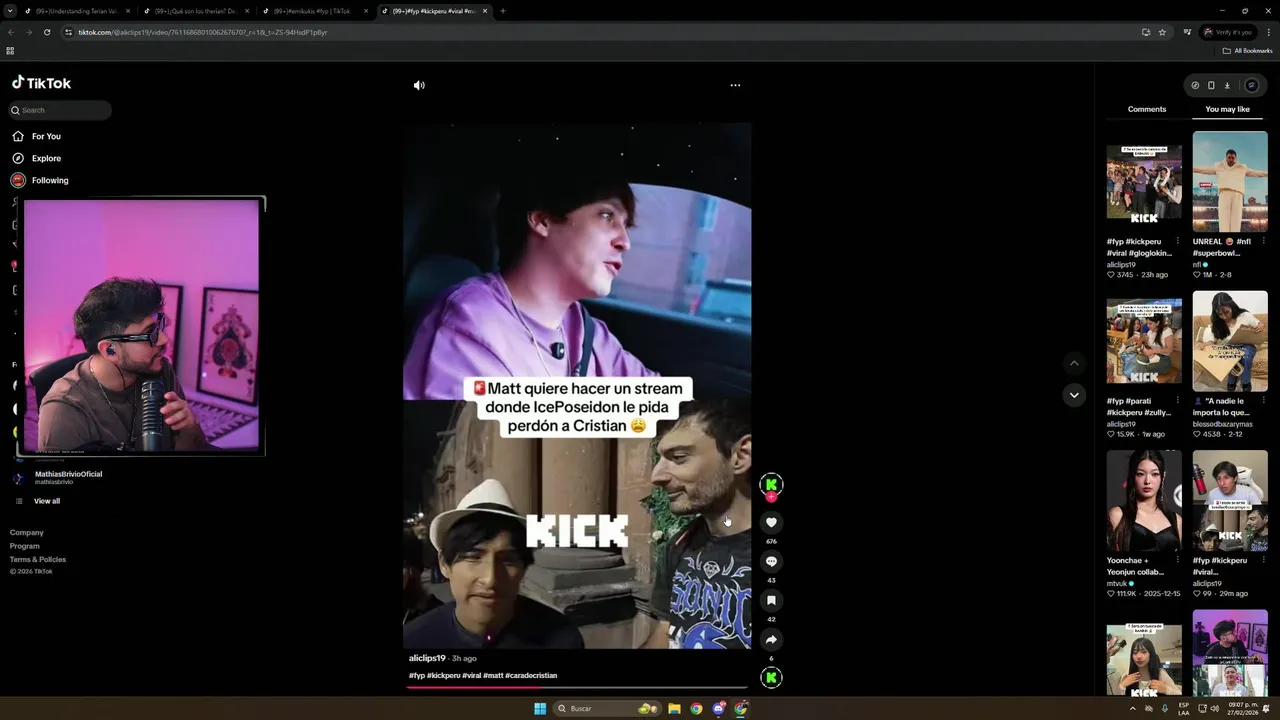The image size is (1280, 720).
Task: Open the tab search dropdown arrow
Action: [10, 11]
